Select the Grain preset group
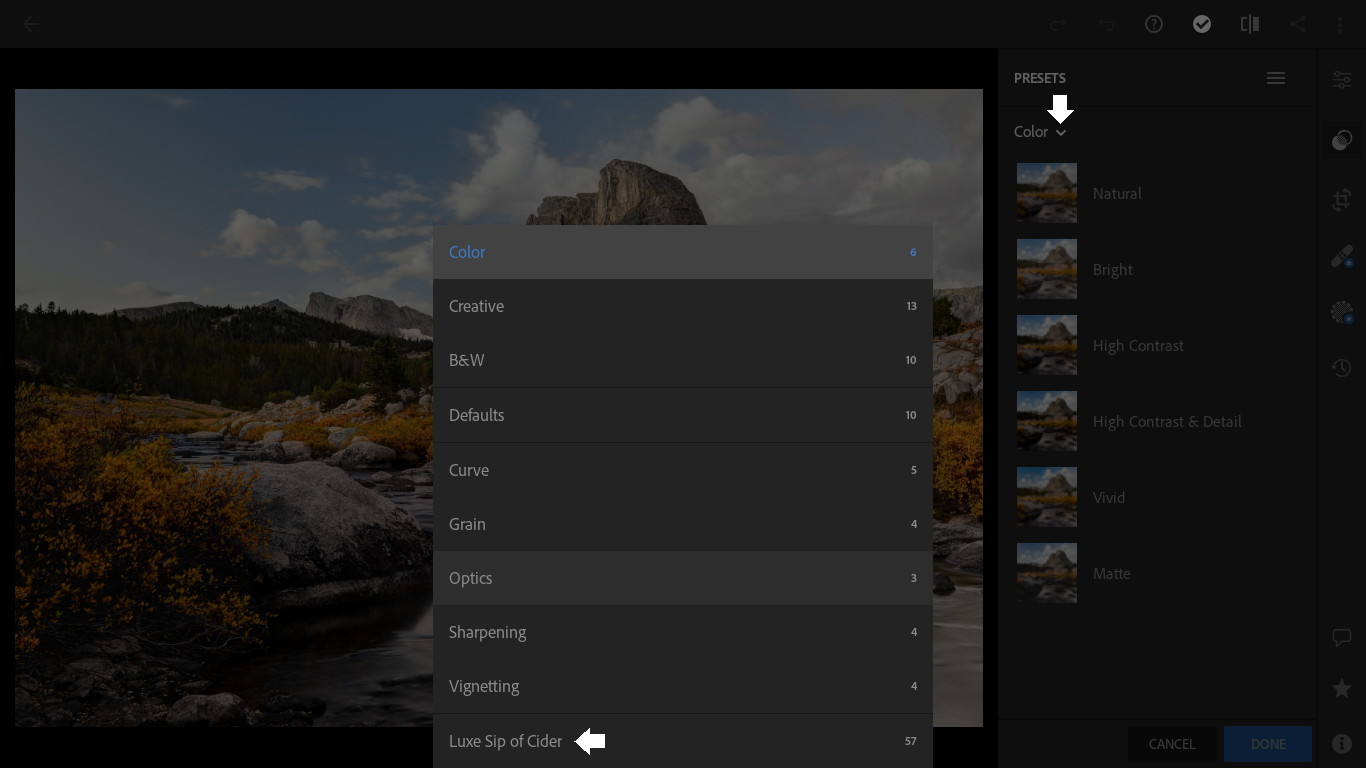Image resolution: width=1366 pixels, height=768 pixels. 683,524
